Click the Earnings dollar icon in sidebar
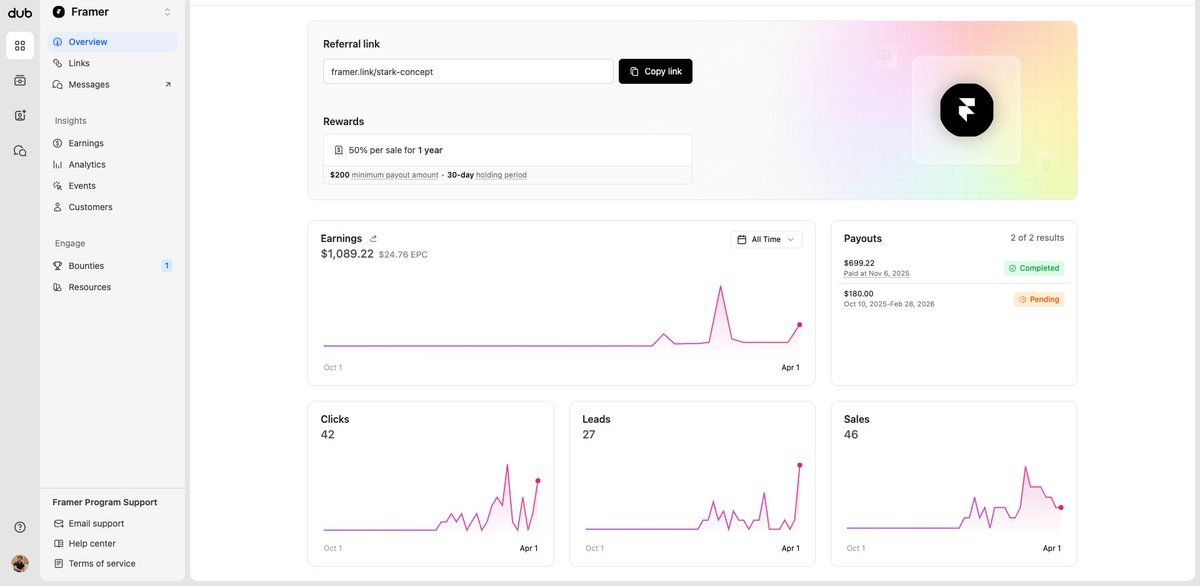 coord(58,143)
